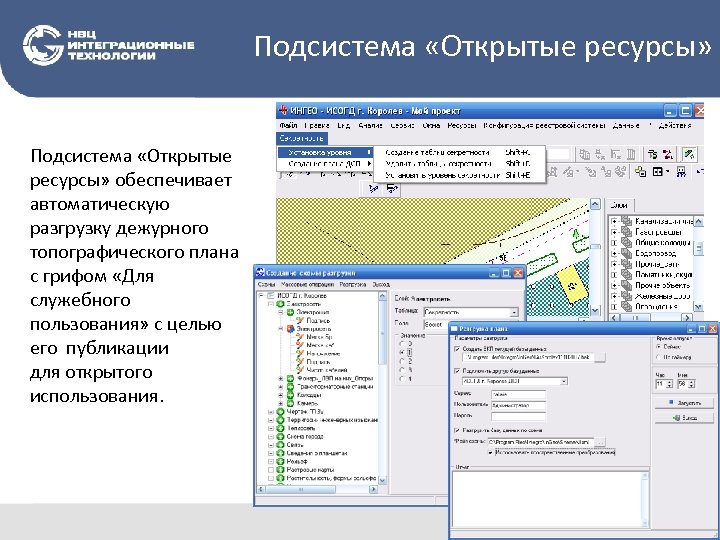Click the Канализация layer stack icon
Screen dimensions: 720x540
[x=626, y=221]
